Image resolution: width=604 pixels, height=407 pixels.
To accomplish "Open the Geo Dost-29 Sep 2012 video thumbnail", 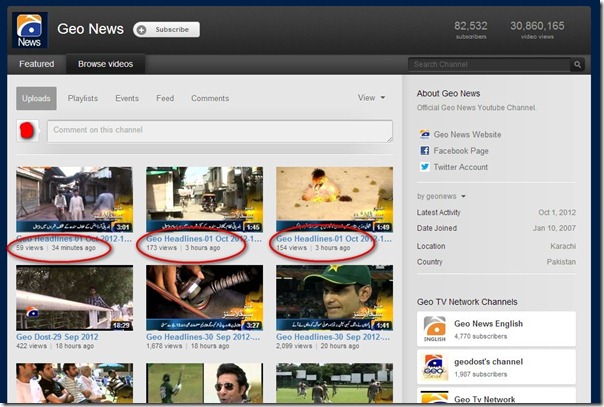I will (x=74, y=297).
